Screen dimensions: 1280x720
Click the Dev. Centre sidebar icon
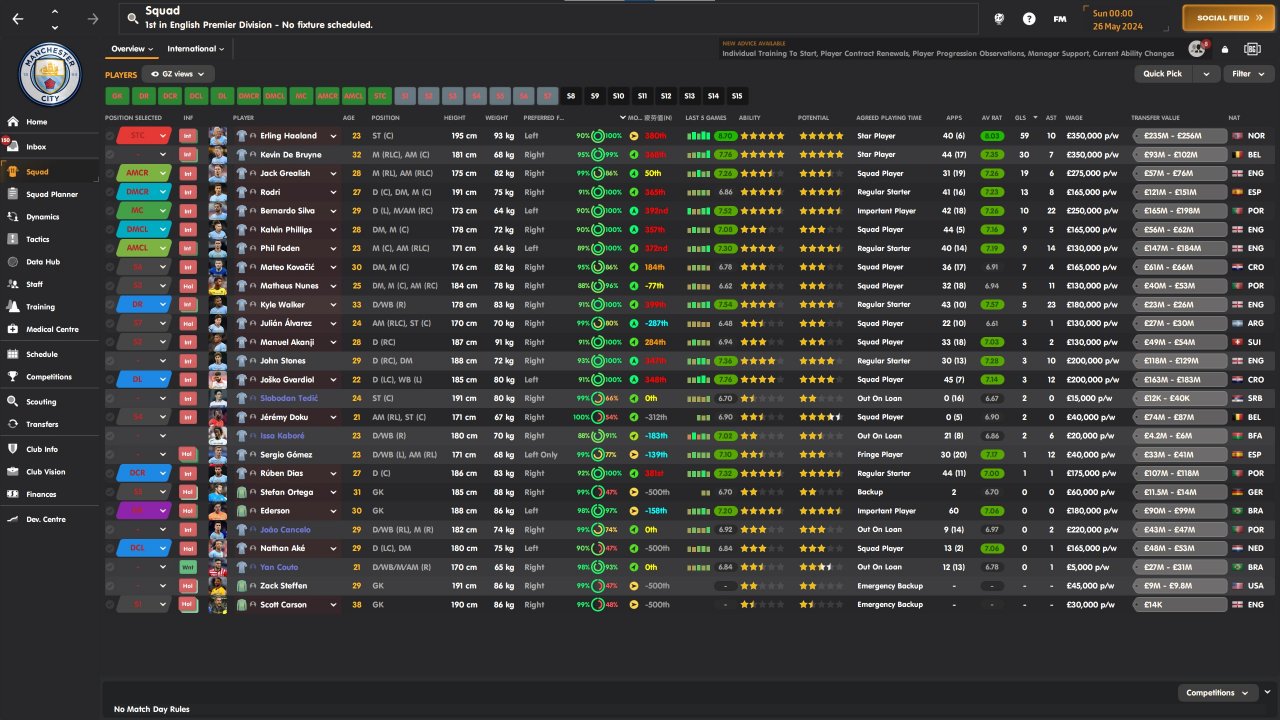[x=12, y=519]
